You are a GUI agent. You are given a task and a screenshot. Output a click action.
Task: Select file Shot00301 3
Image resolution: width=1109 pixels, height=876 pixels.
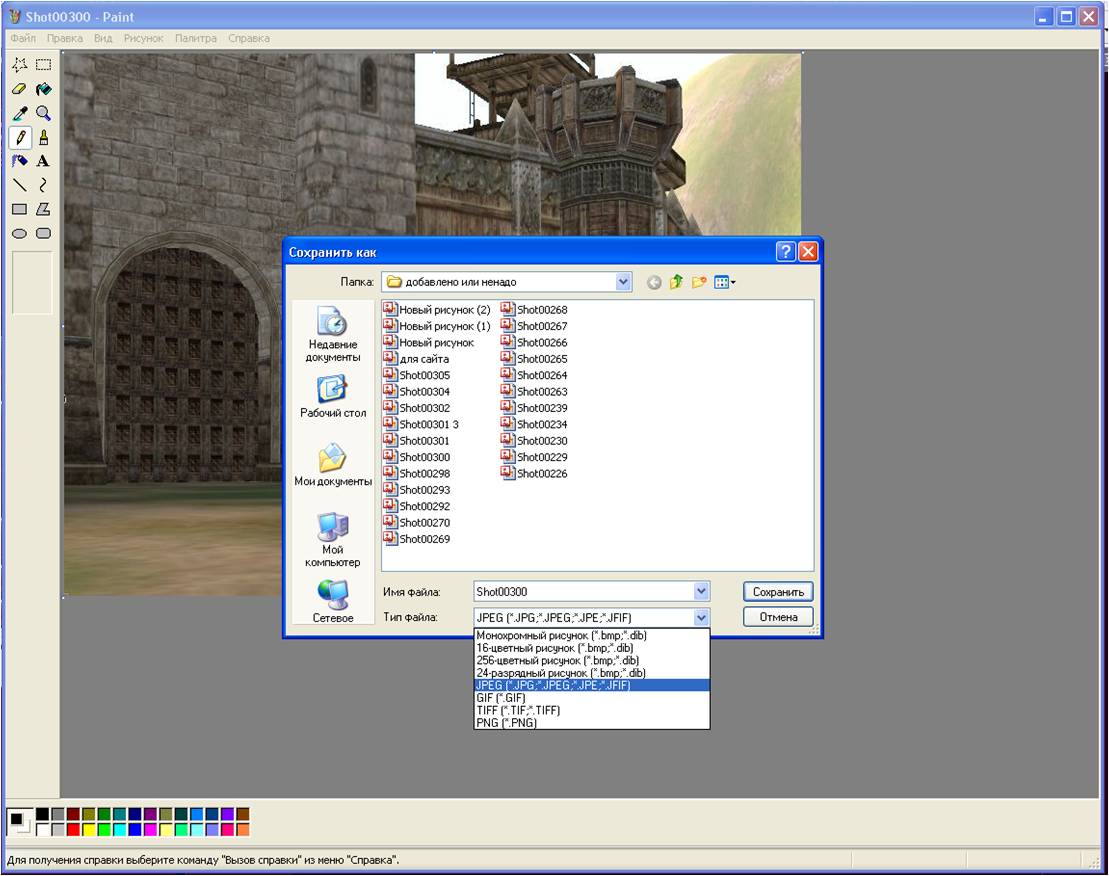421,424
